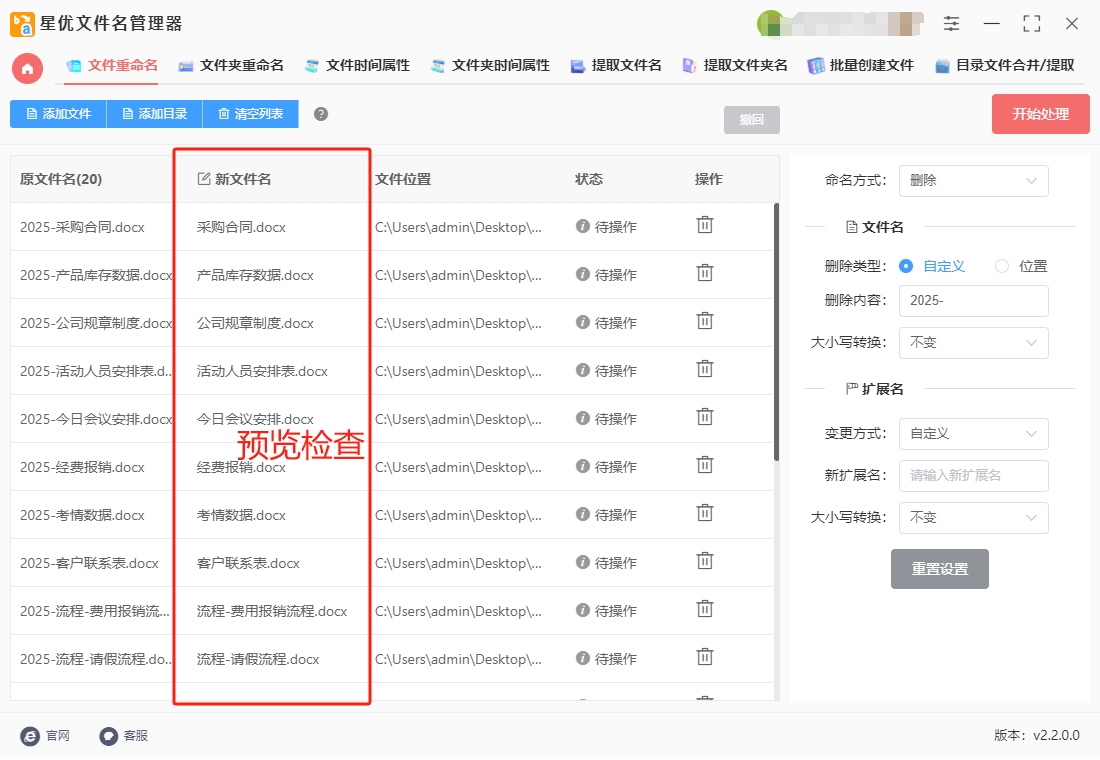The height and width of the screenshot is (760, 1100).
Task: Select the 自定义 delete type radio
Action: 906,266
